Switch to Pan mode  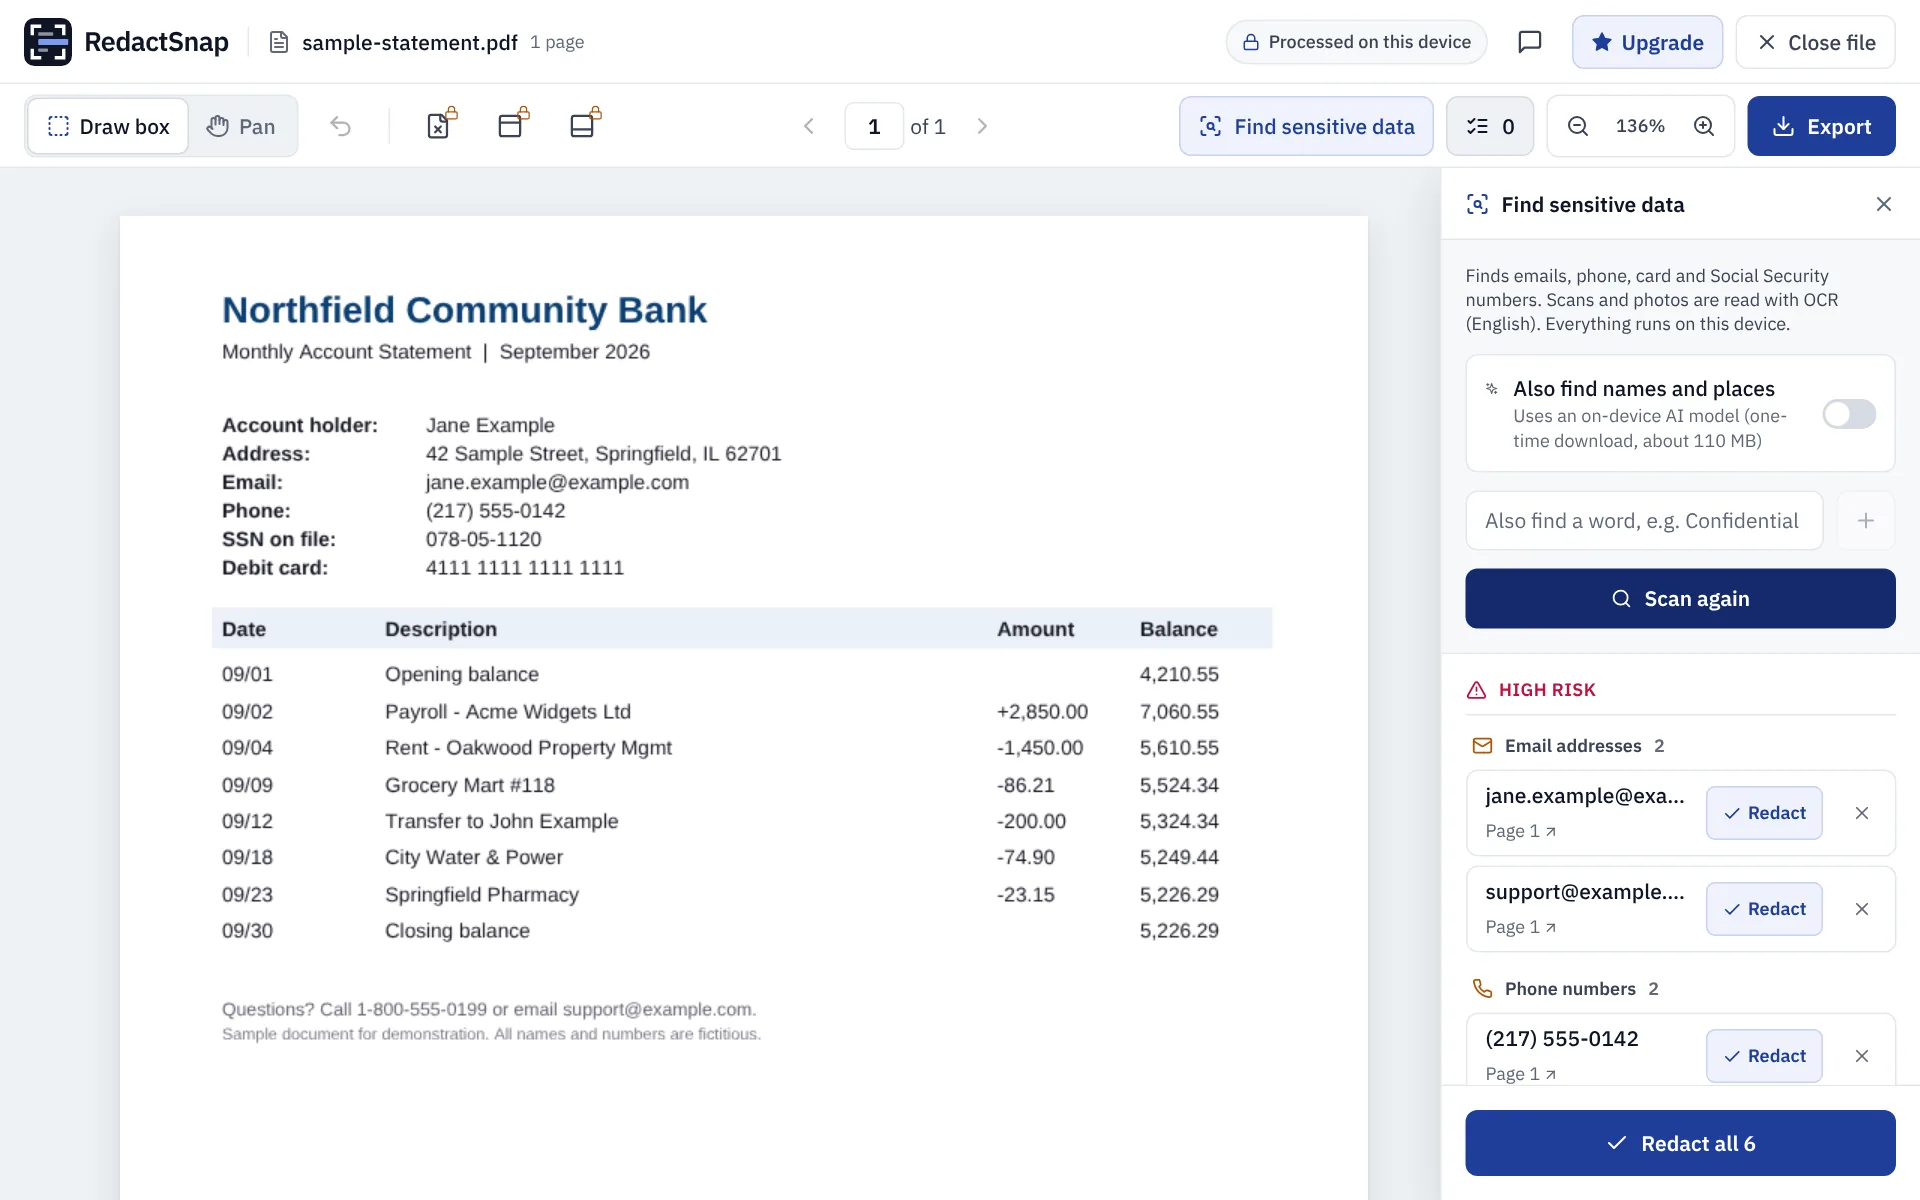point(241,126)
